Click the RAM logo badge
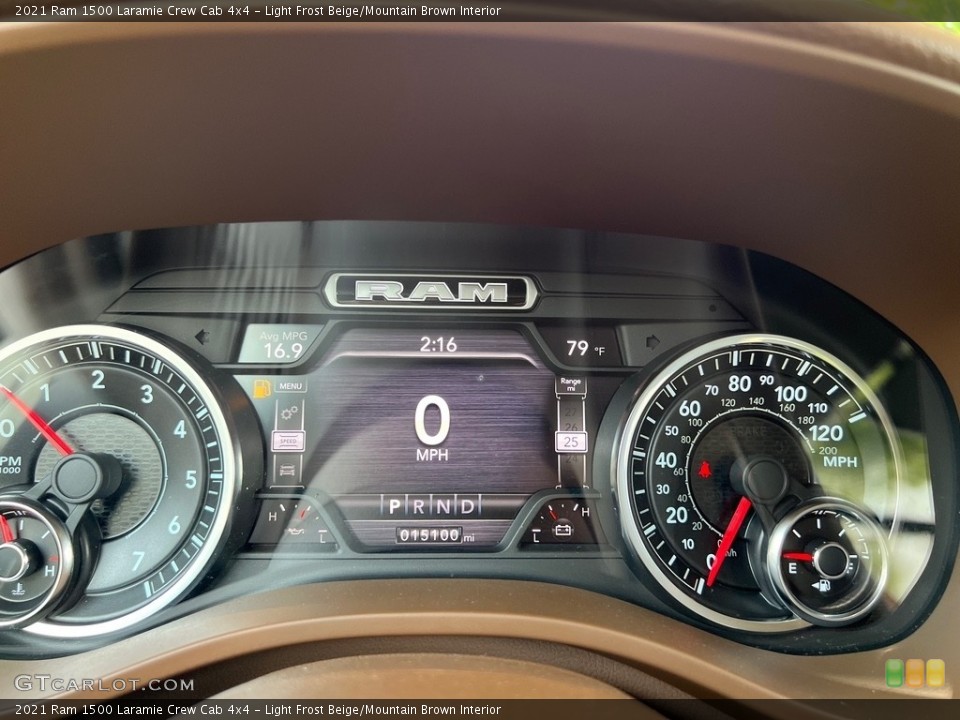Screen dimensions: 960x720 [x=431, y=292]
